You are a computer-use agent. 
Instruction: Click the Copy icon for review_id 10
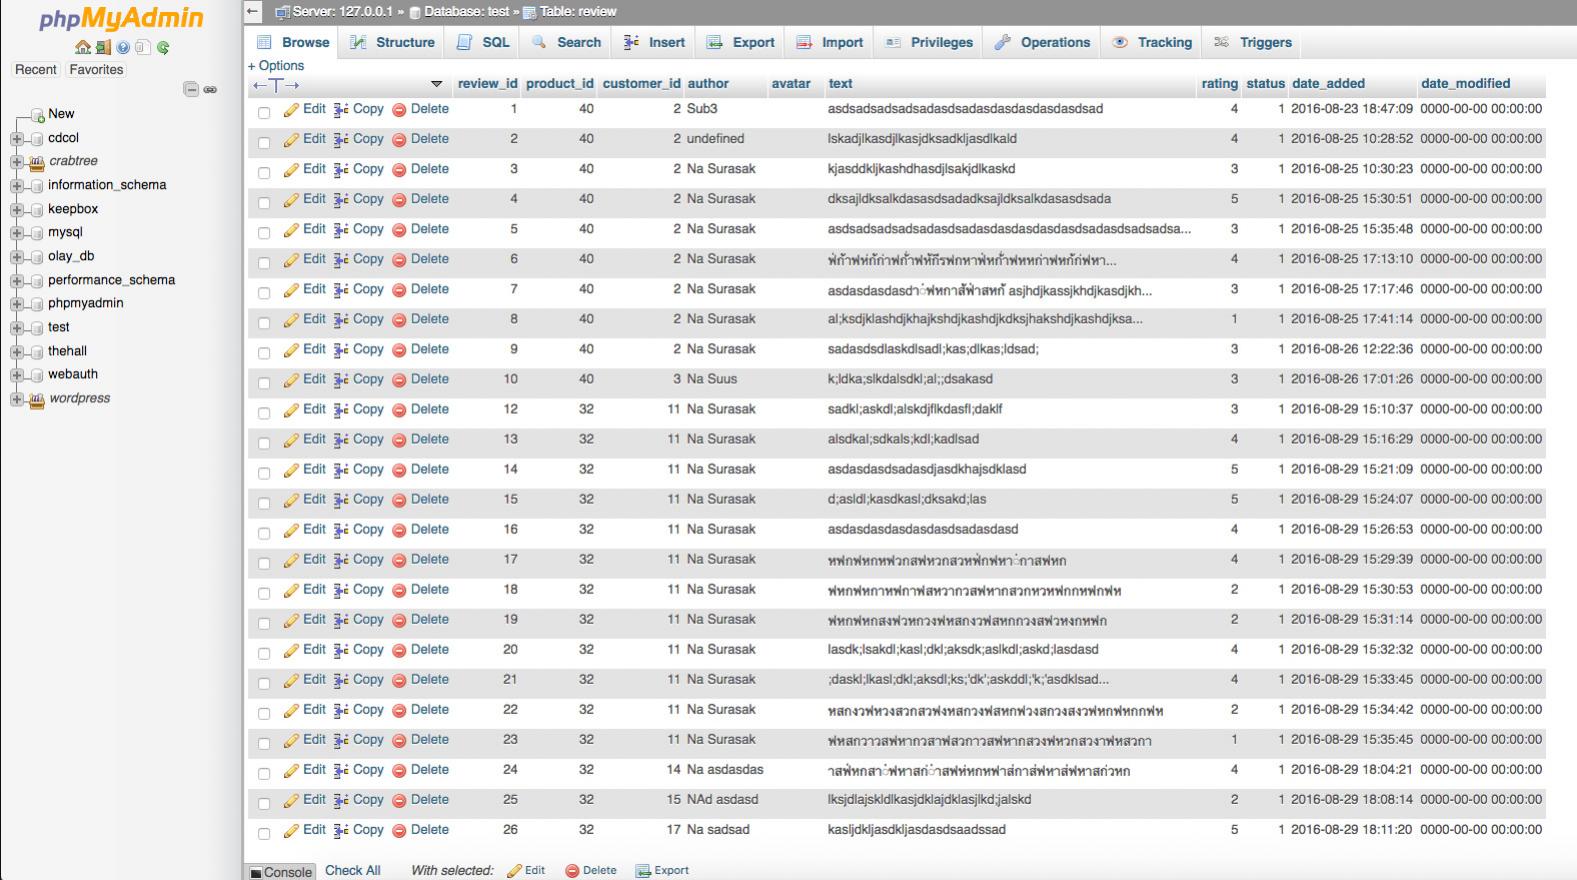coord(341,380)
